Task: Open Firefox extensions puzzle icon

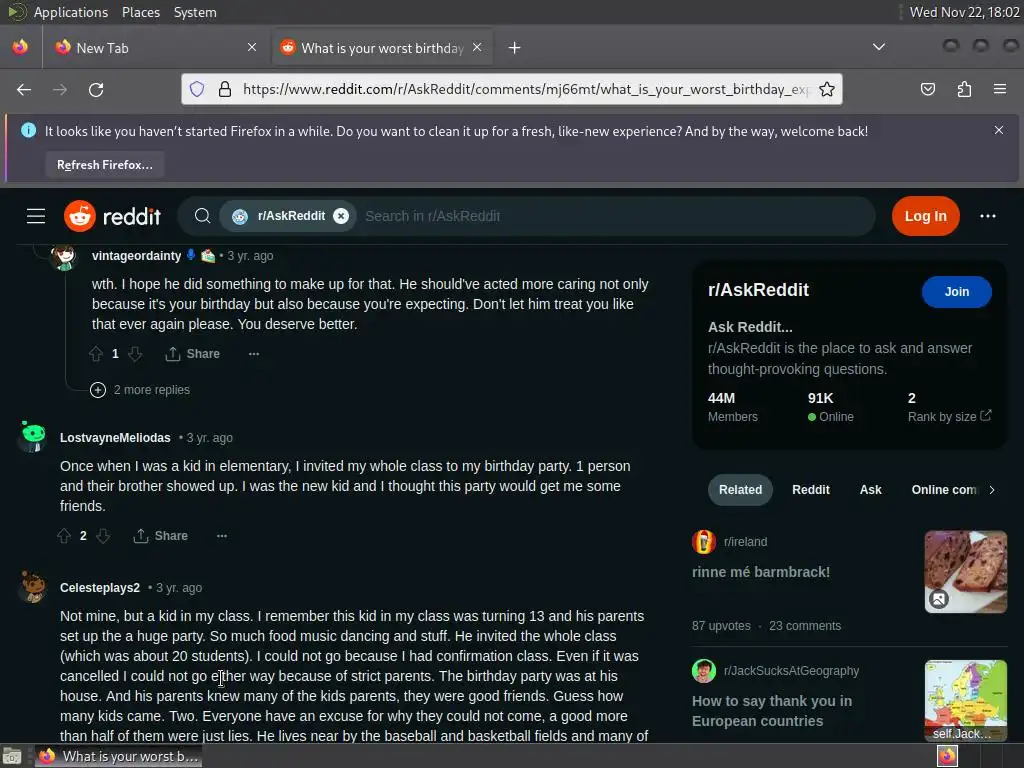Action: point(964,89)
